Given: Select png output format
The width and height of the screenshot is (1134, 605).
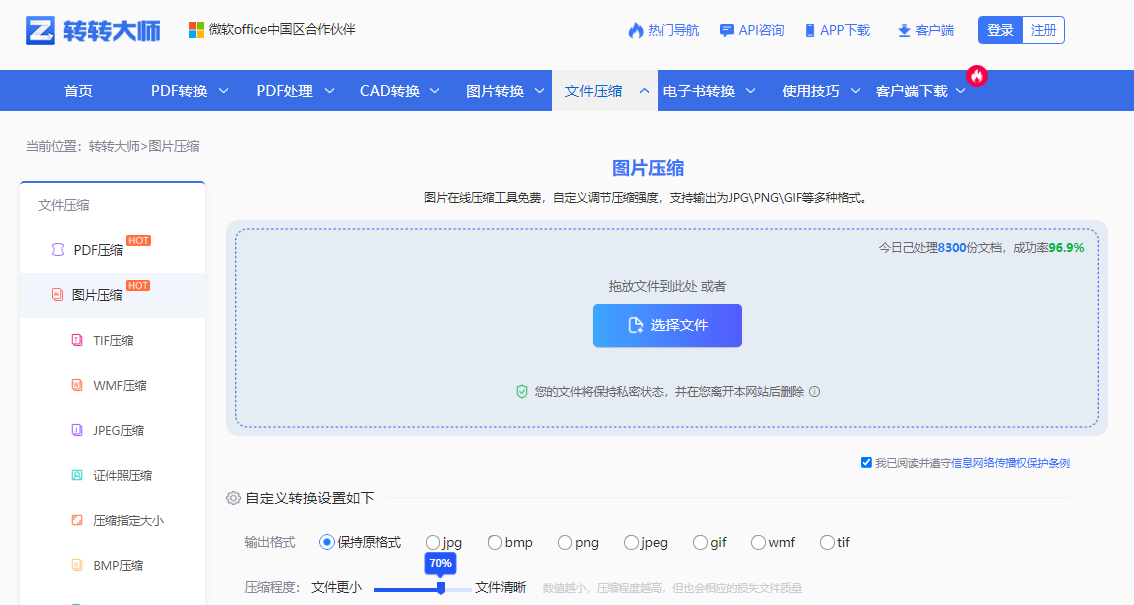Looking at the screenshot, I should click(x=565, y=542).
